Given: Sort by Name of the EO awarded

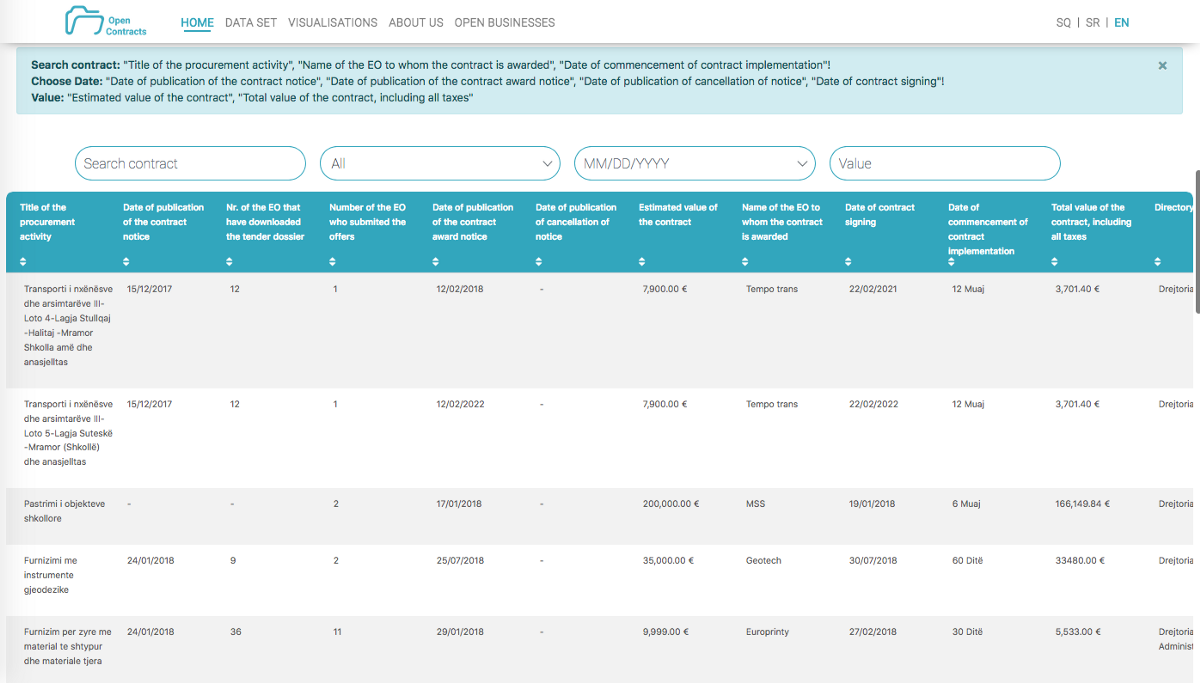Looking at the screenshot, I should (746, 262).
